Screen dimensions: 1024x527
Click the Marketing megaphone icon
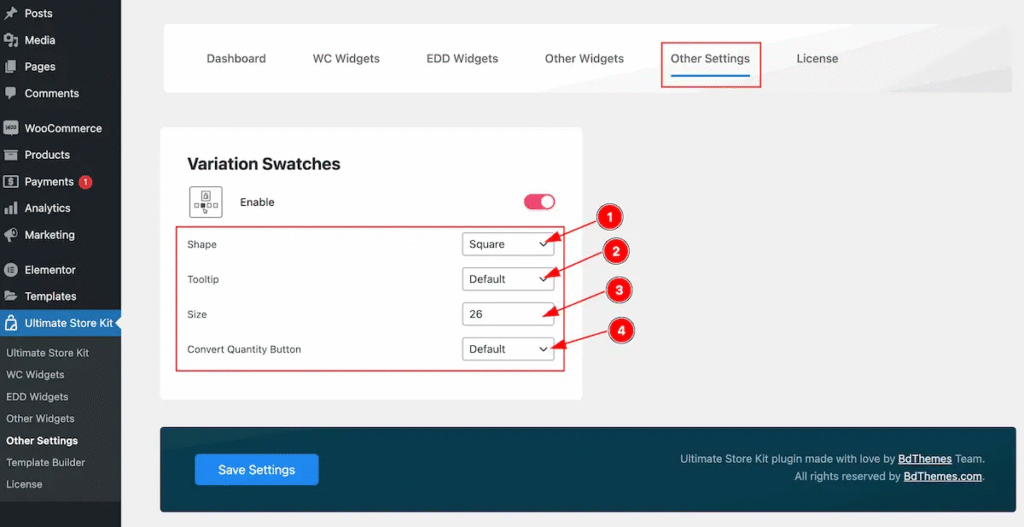click(10, 234)
